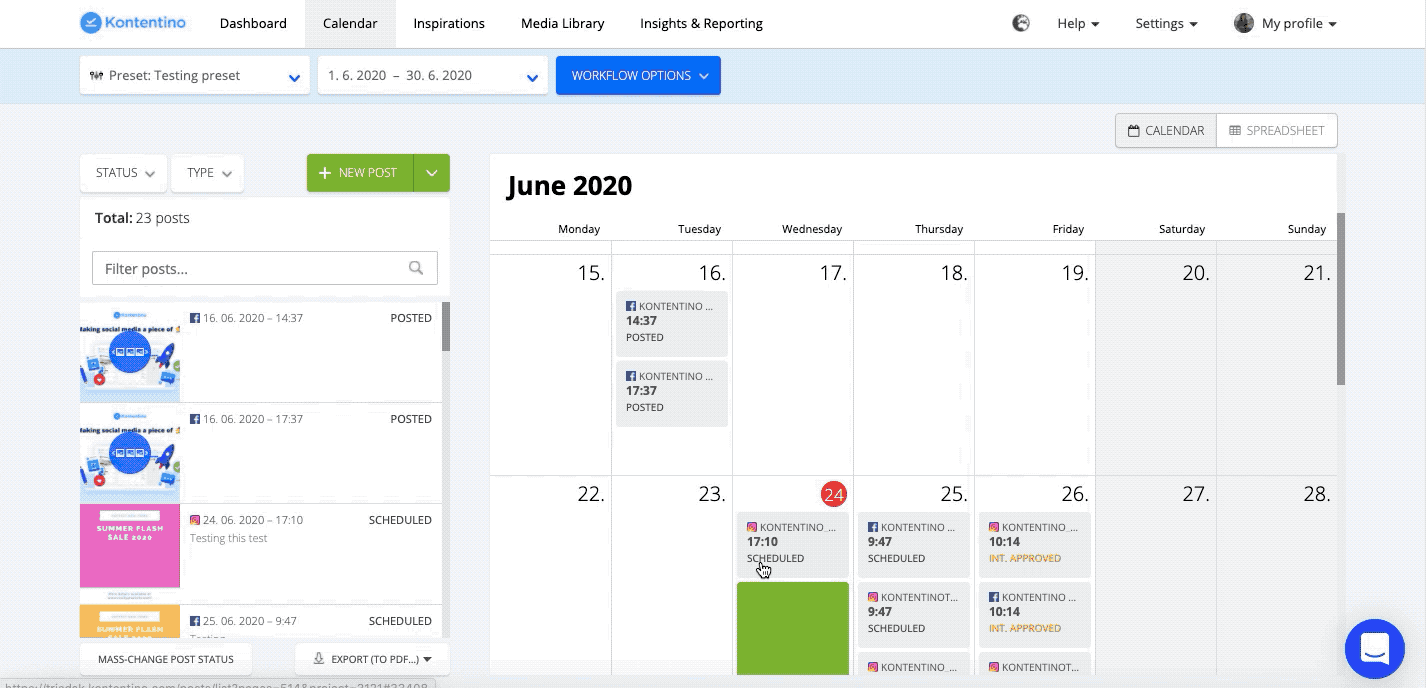Open Insights & Reporting tab
The height and width of the screenshot is (688, 1426).
pyautogui.click(x=701, y=23)
